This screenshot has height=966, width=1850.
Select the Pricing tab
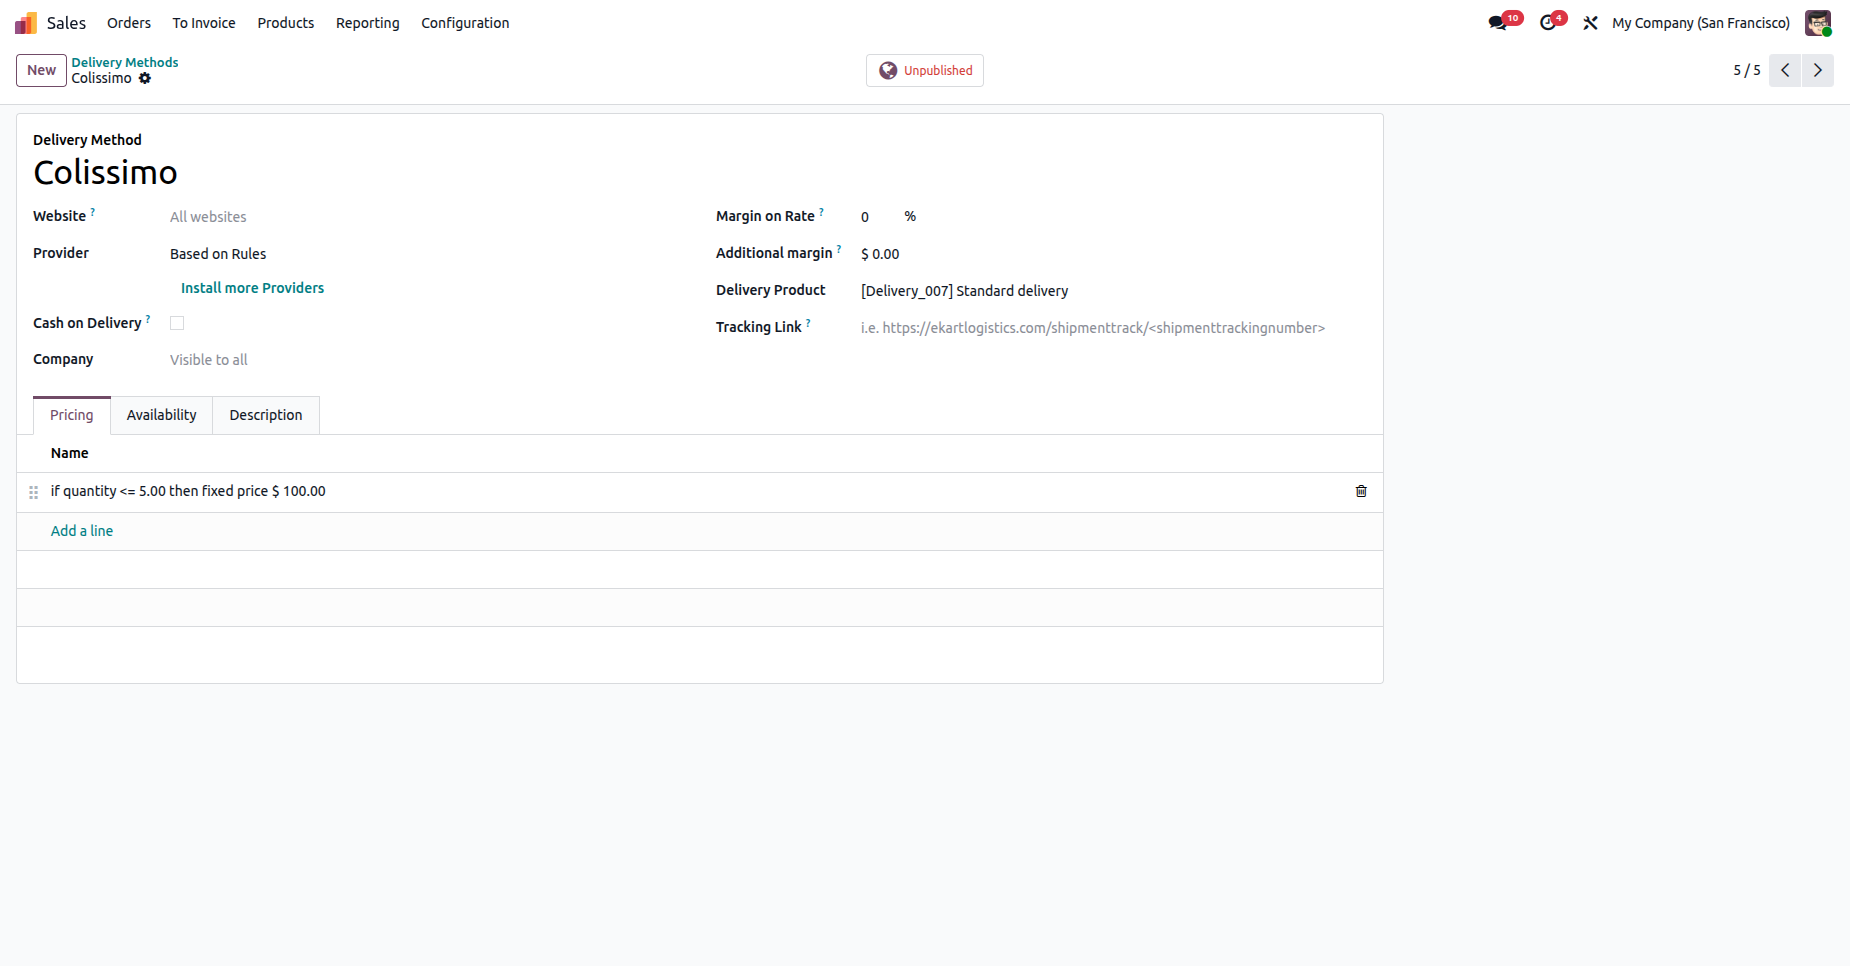click(x=72, y=415)
